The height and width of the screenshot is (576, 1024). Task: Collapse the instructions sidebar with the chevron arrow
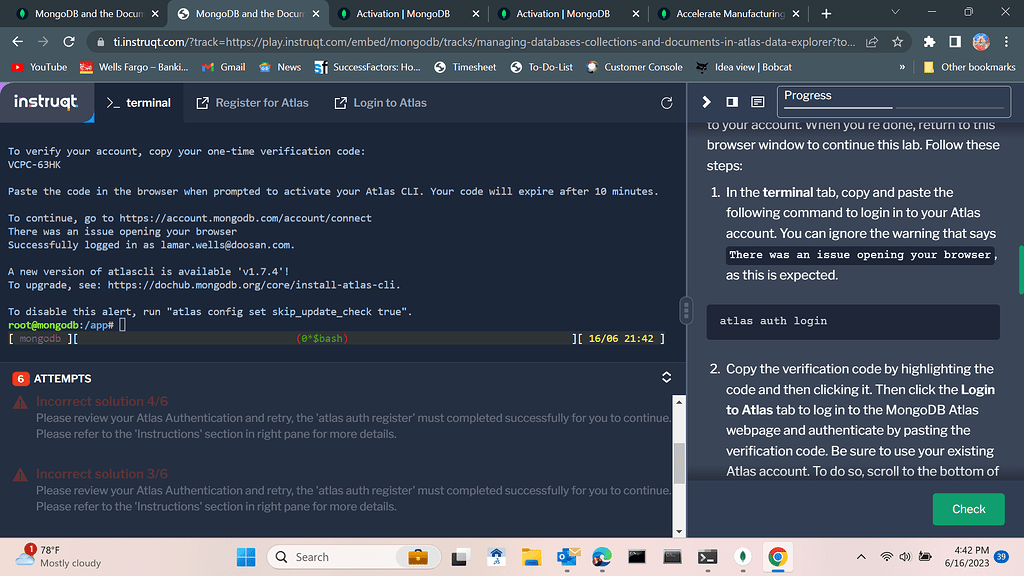tap(707, 102)
